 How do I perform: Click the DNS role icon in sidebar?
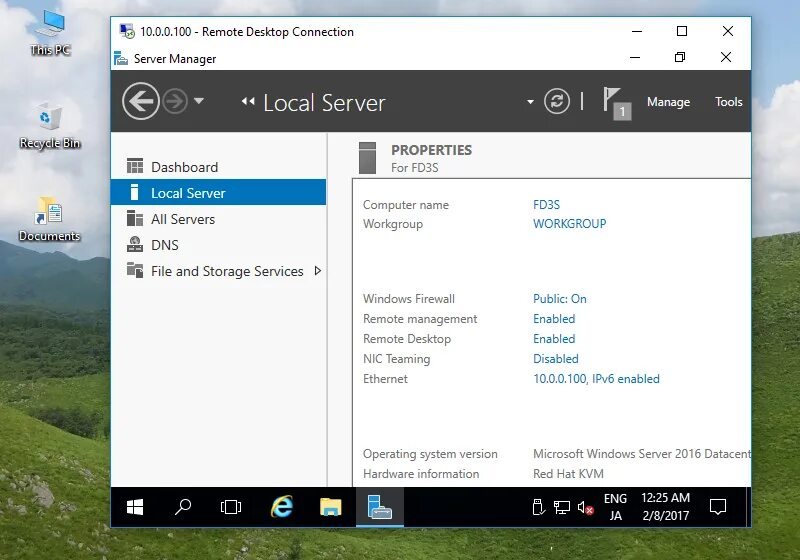pos(135,244)
